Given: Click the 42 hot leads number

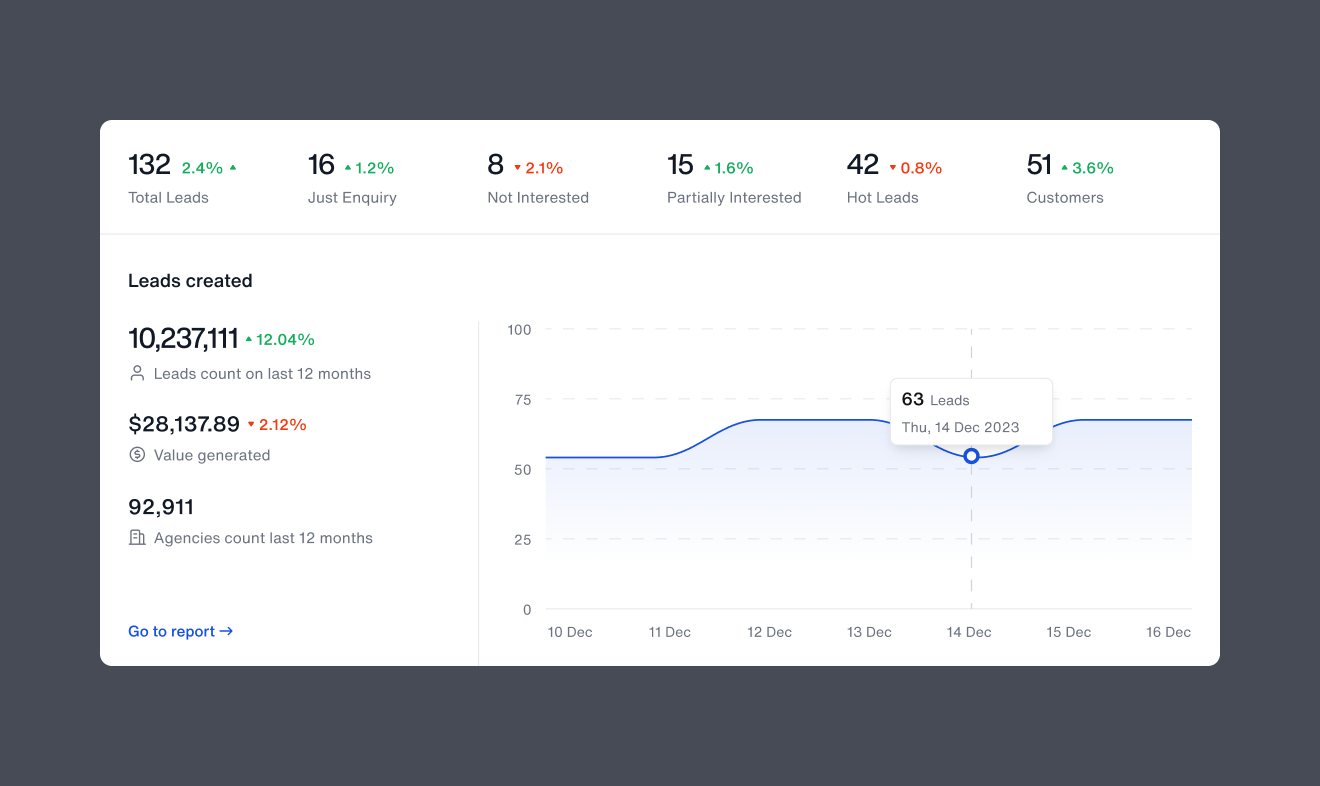Looking at the screenshot, I should pyautogui.click(x=863, y=165).
